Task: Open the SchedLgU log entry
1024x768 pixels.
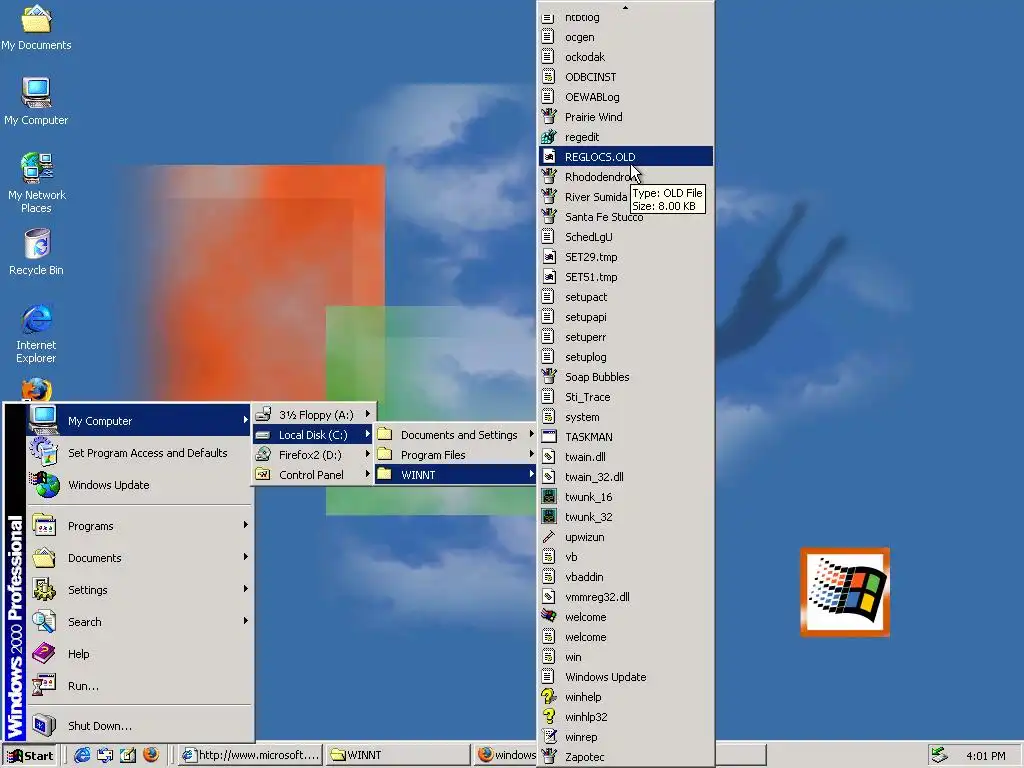Action: tap(626, 237)
